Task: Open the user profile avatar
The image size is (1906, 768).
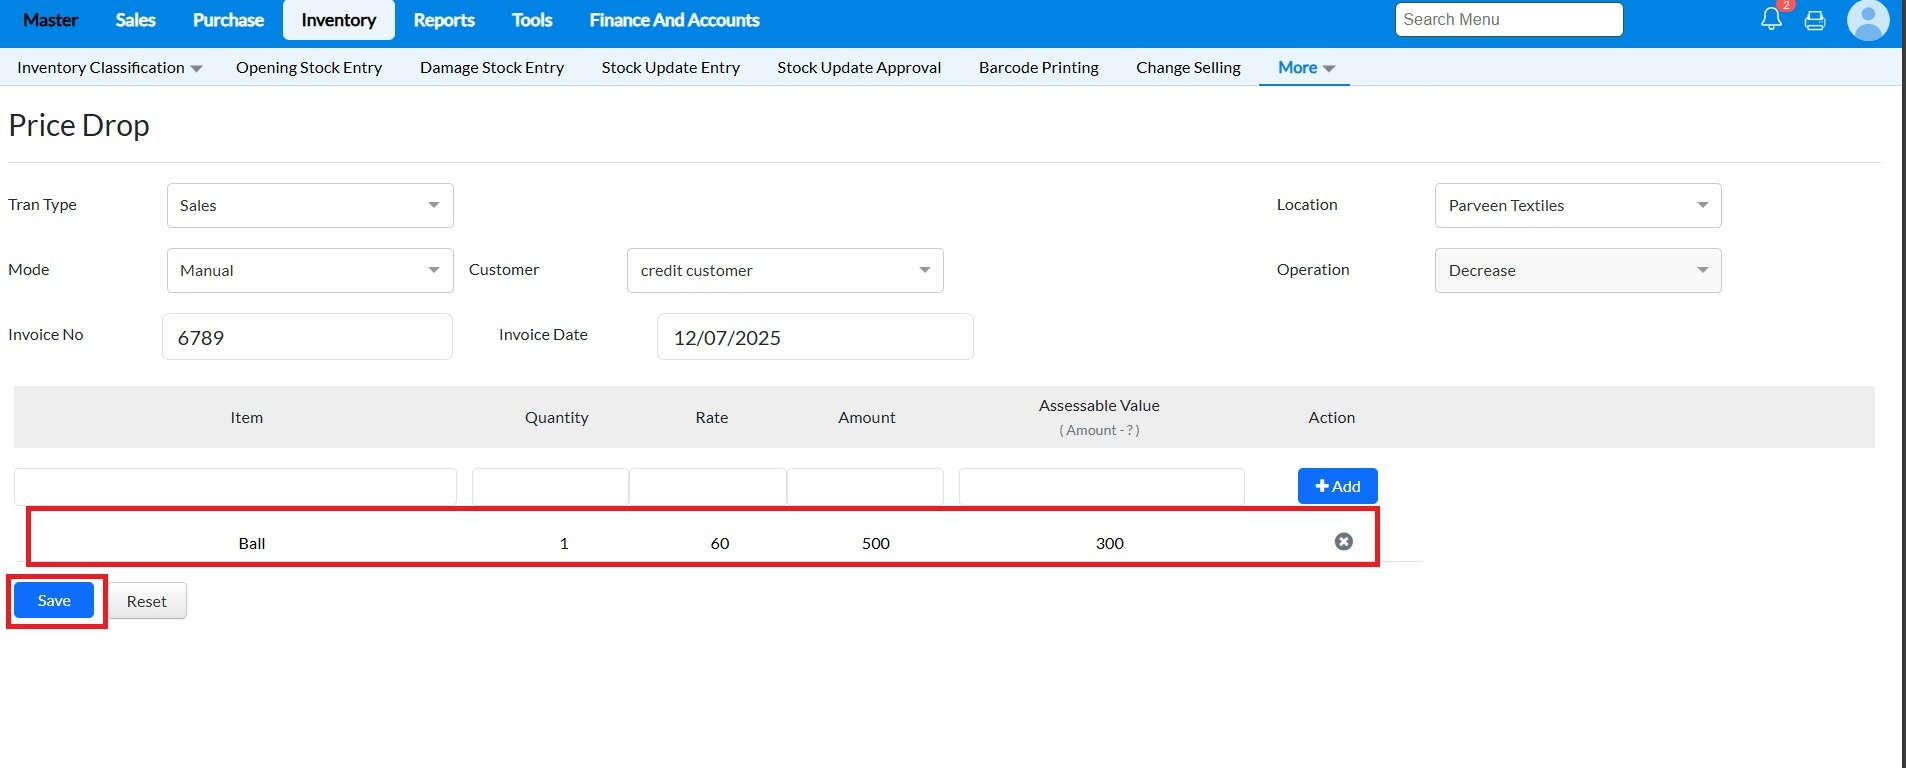Action: (1867, 20)
